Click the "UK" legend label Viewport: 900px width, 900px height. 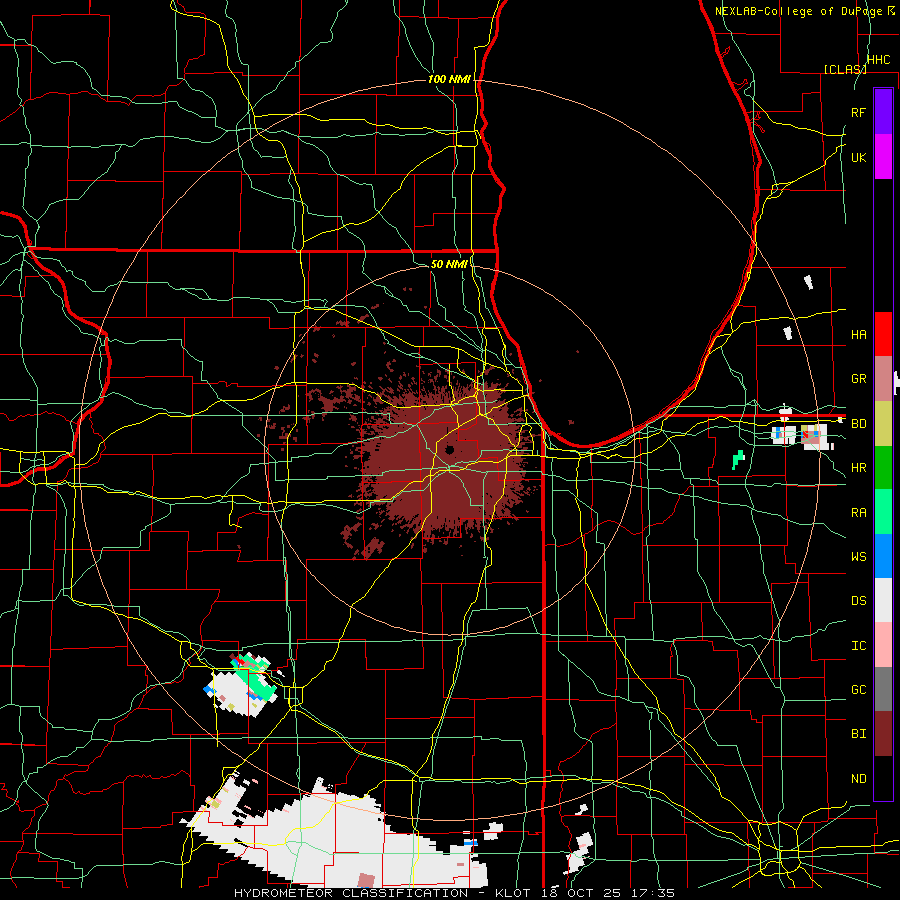point(859,157)
